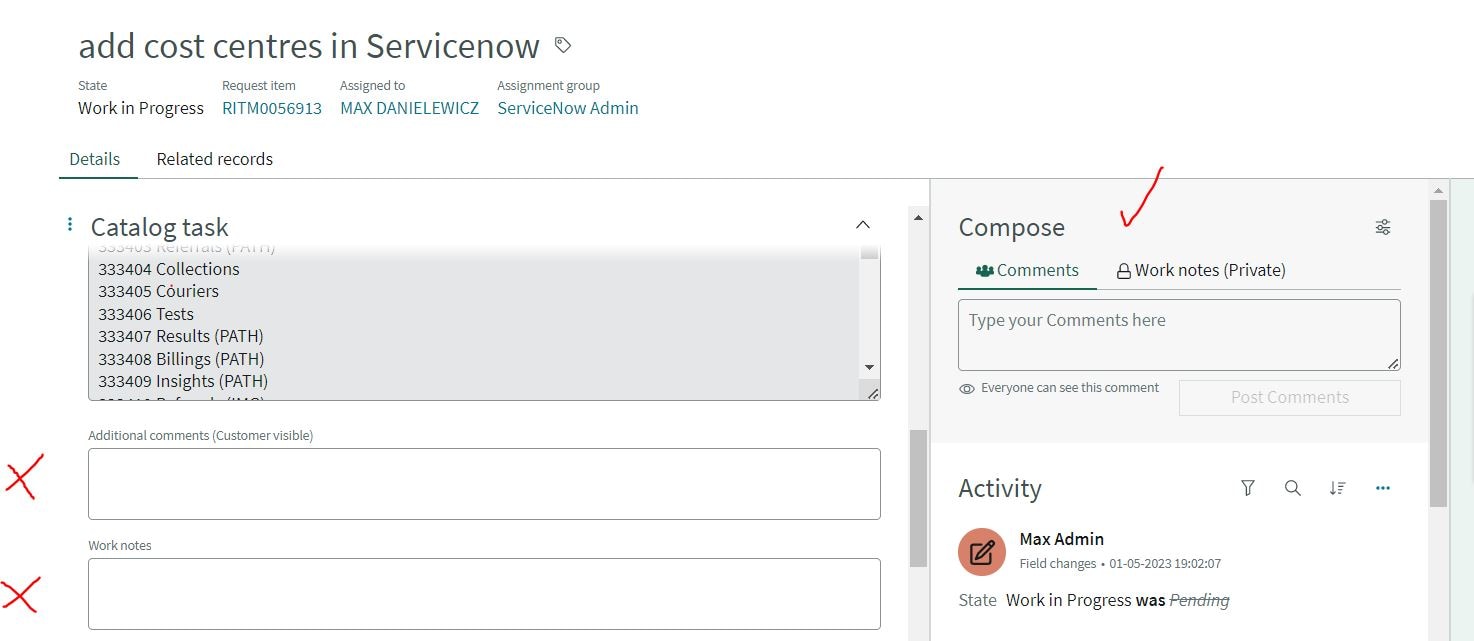Click the lock icon on Work notes tab
The height and width of the screenshot is (641, 1474).
coord(1122,269)
